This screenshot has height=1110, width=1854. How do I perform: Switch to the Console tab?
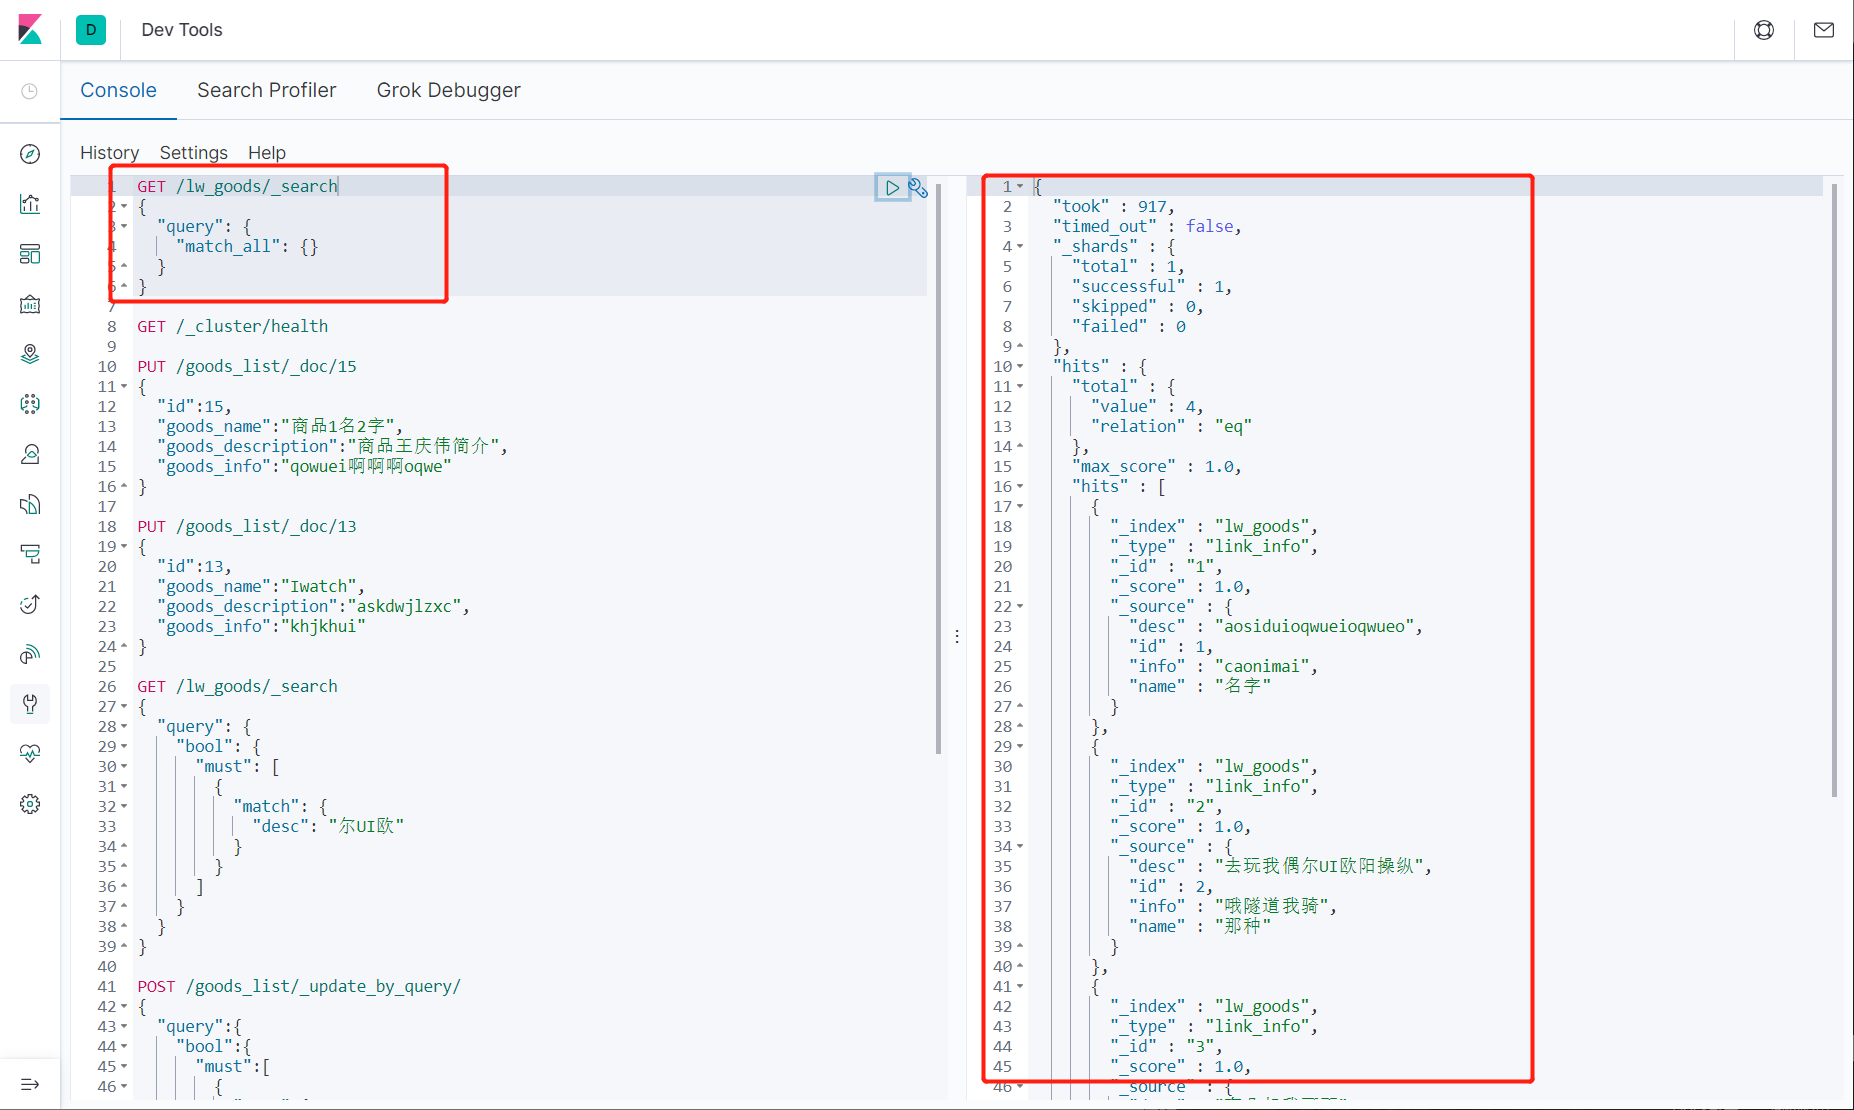(118, 90)
